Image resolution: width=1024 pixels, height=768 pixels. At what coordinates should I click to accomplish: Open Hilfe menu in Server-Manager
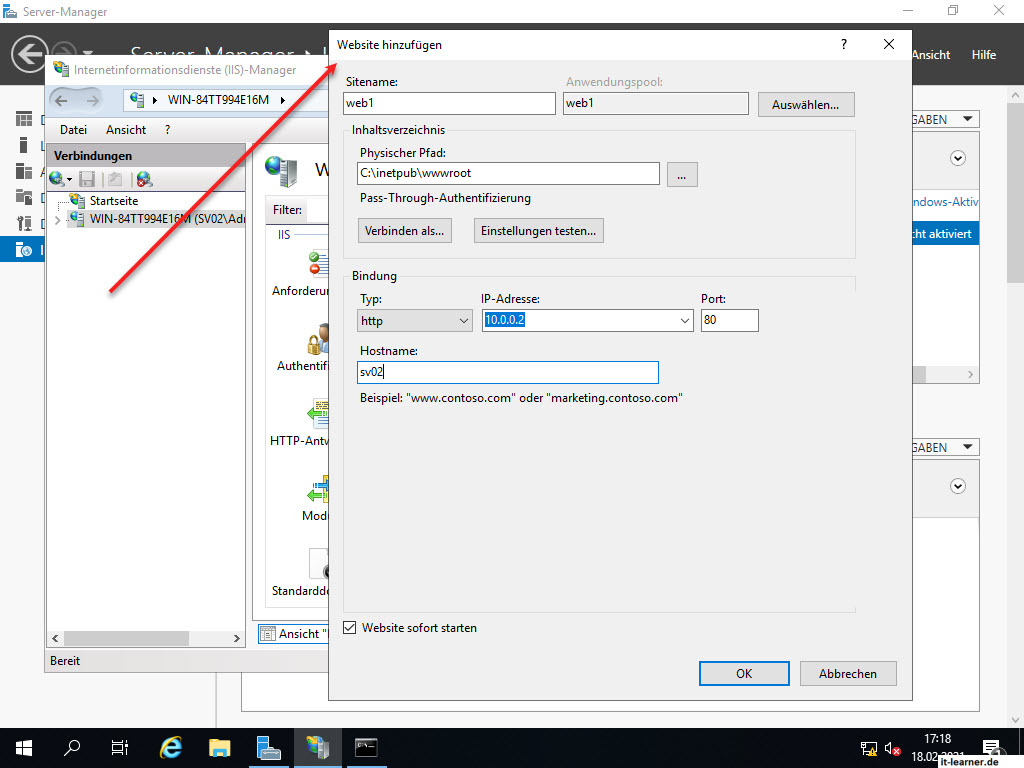[984, 55]
